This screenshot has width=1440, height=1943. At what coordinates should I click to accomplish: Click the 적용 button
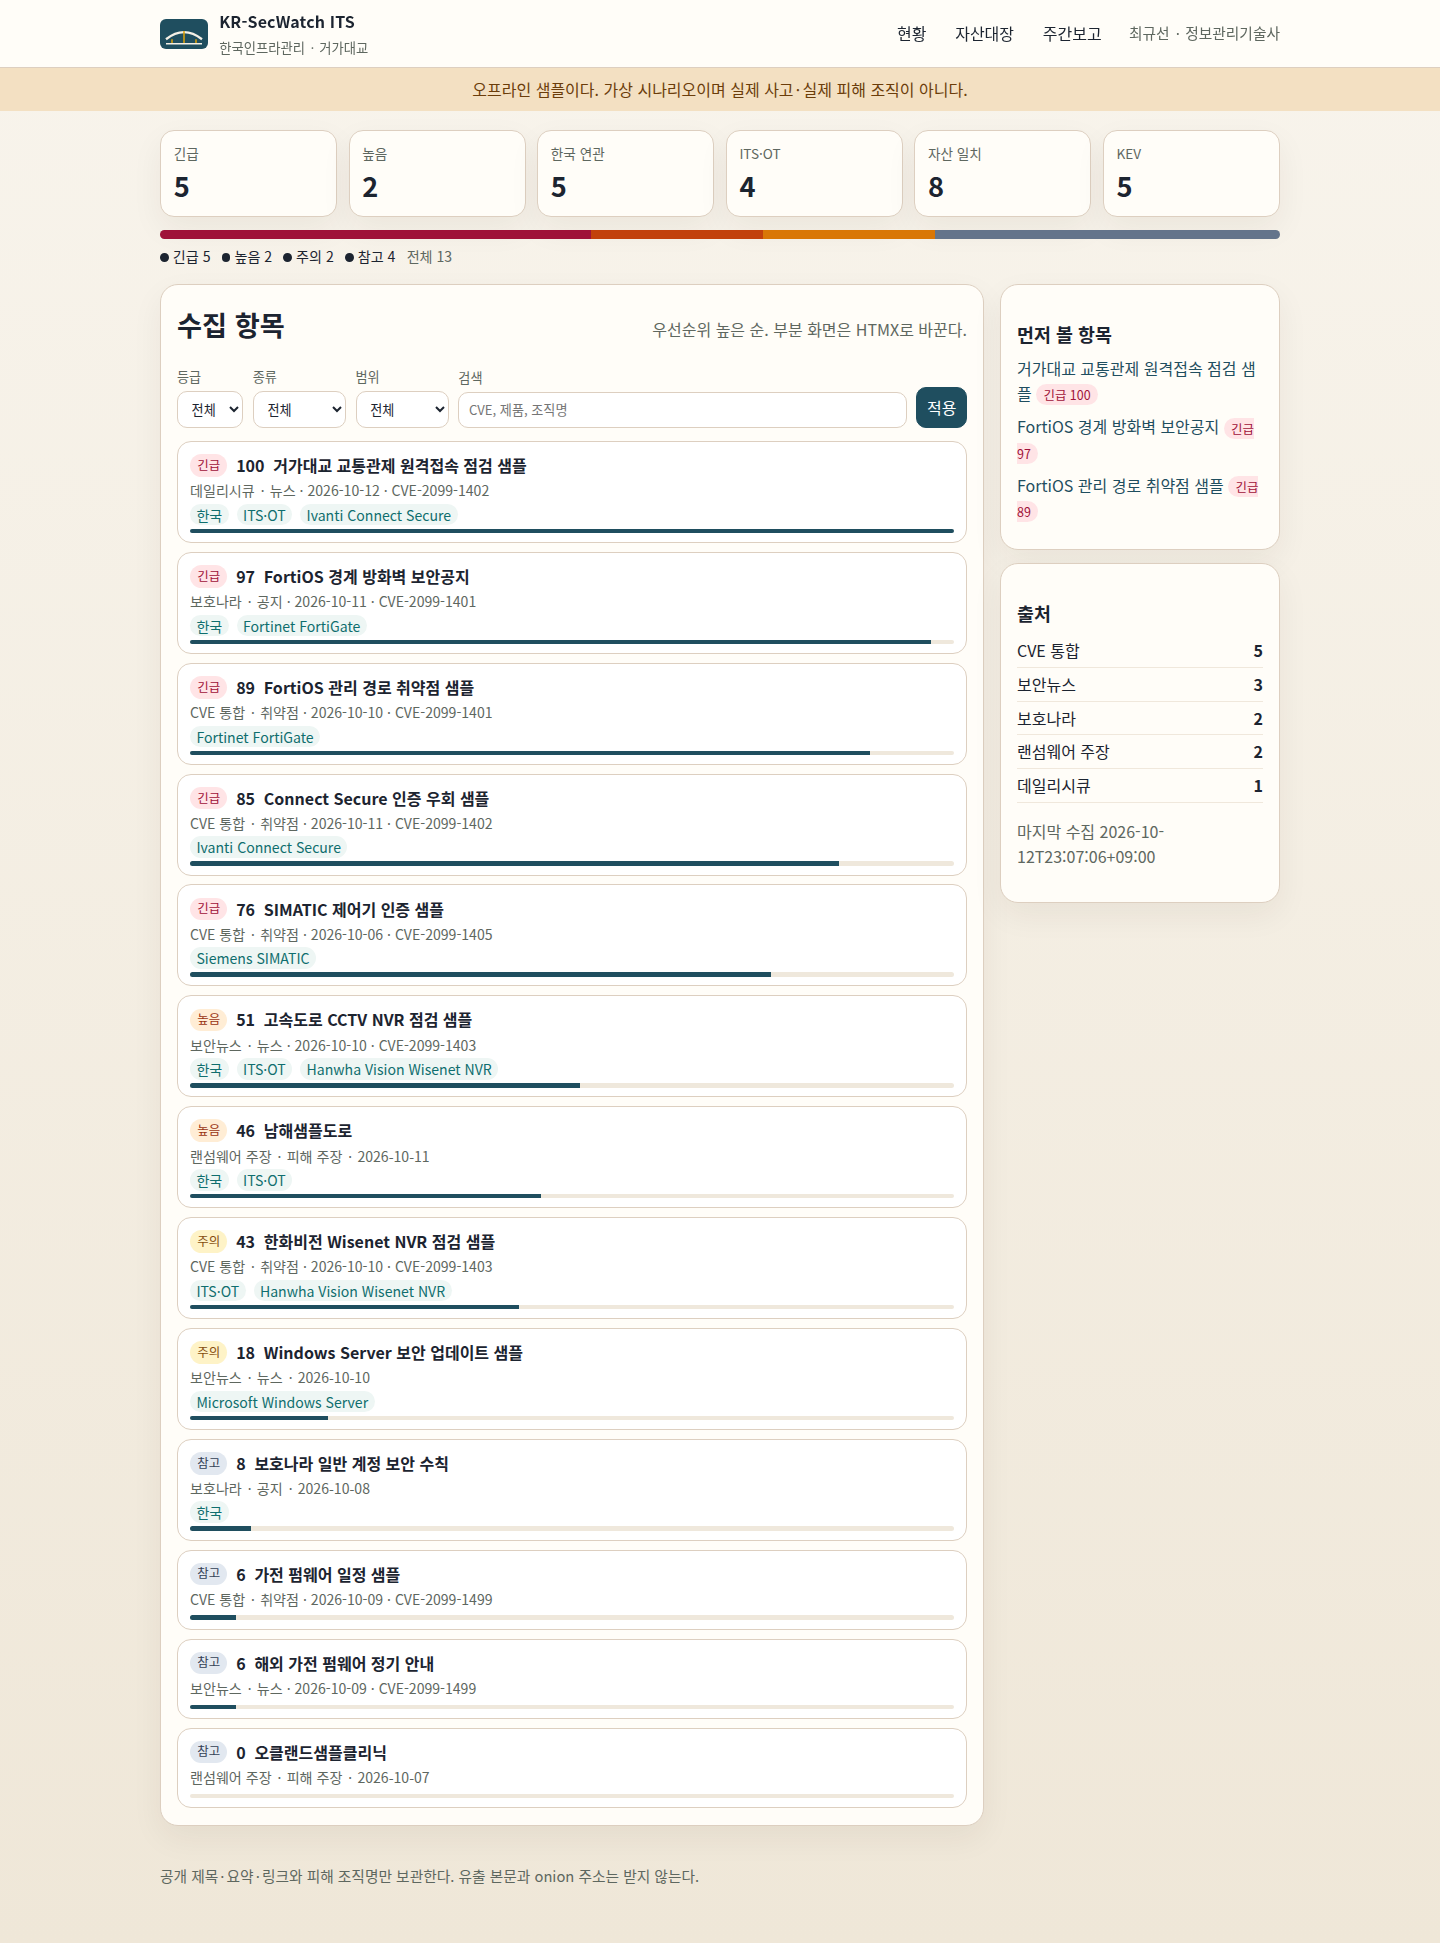[941, 408]
